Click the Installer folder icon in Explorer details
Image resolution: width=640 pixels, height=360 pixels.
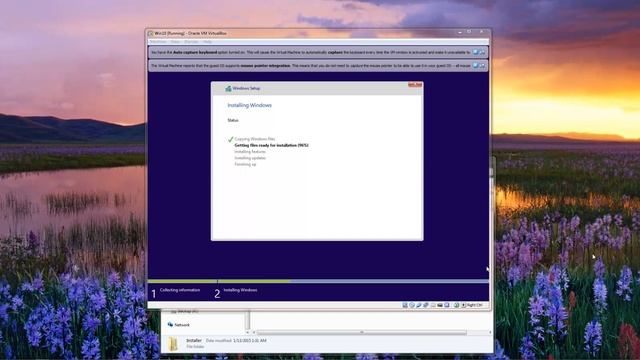click(x=173, y=344)
